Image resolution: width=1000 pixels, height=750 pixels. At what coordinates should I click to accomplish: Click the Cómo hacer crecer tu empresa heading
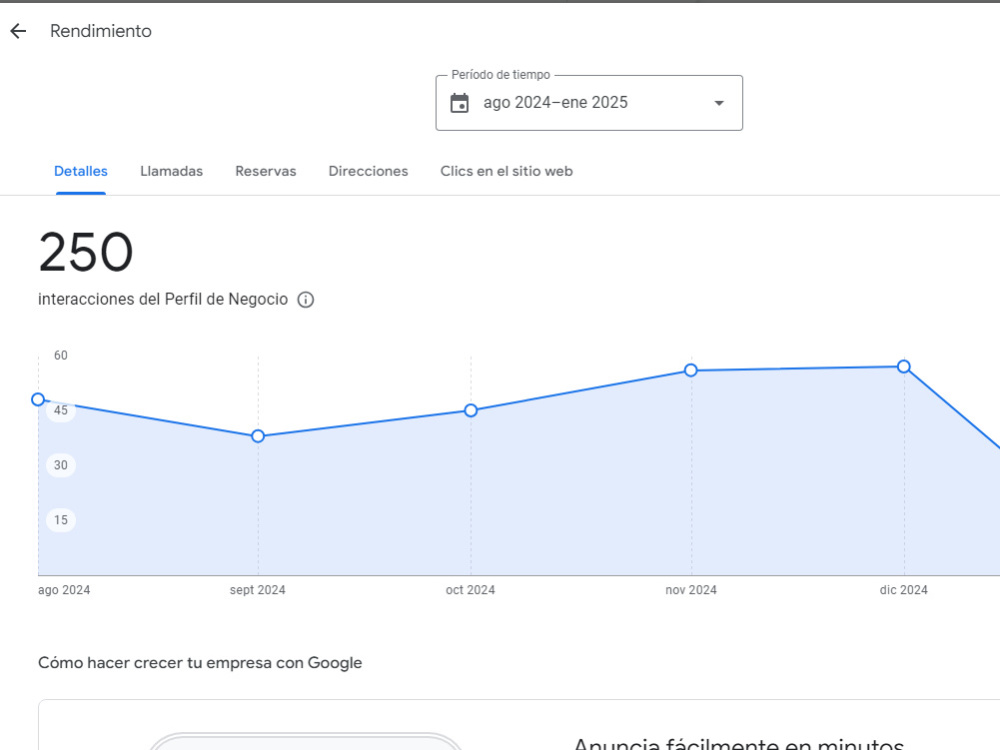(x=200, y=663)
